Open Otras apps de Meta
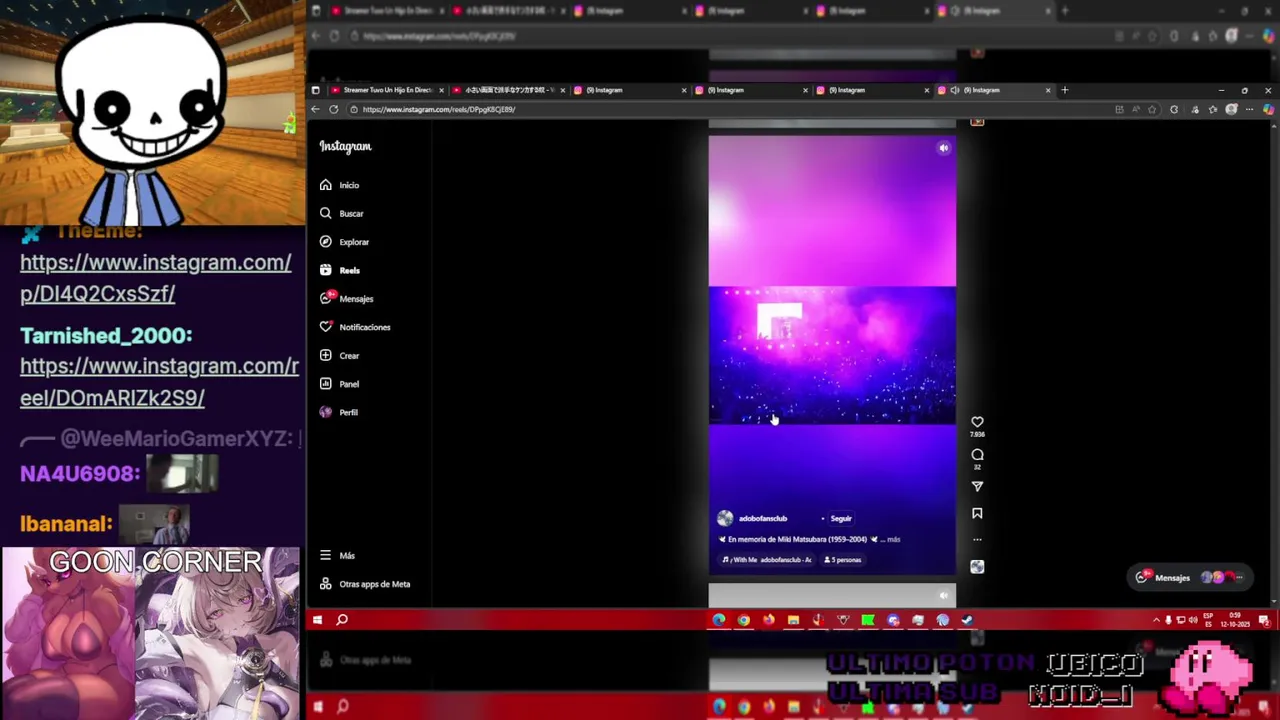 pyautogui.click(x=365, y=584)
